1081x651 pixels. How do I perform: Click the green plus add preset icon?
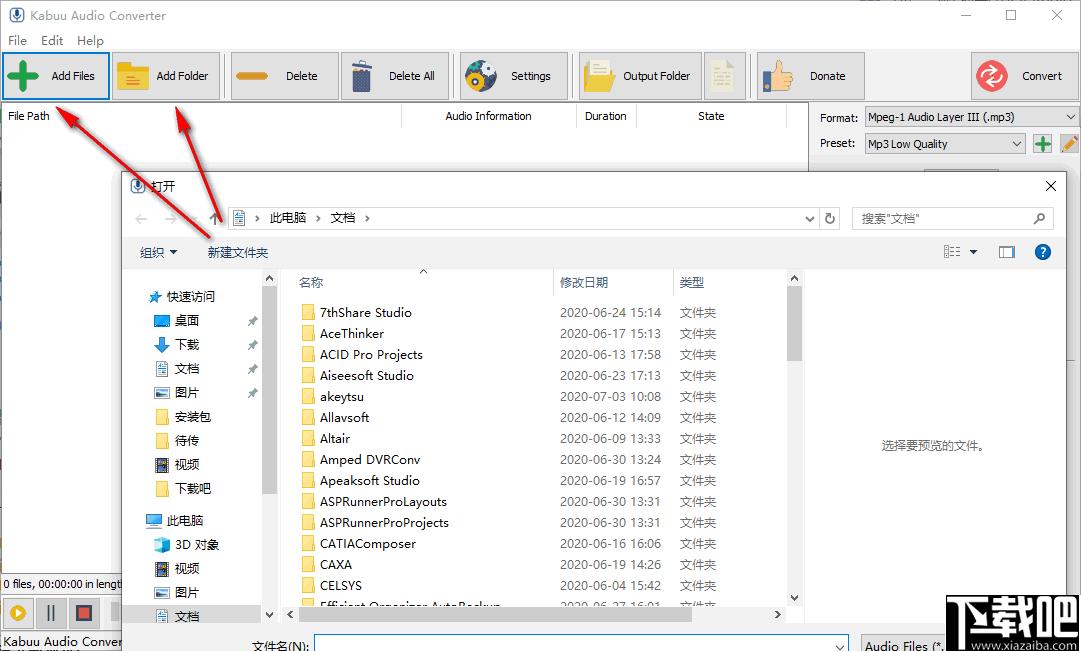click(1042, 143)
